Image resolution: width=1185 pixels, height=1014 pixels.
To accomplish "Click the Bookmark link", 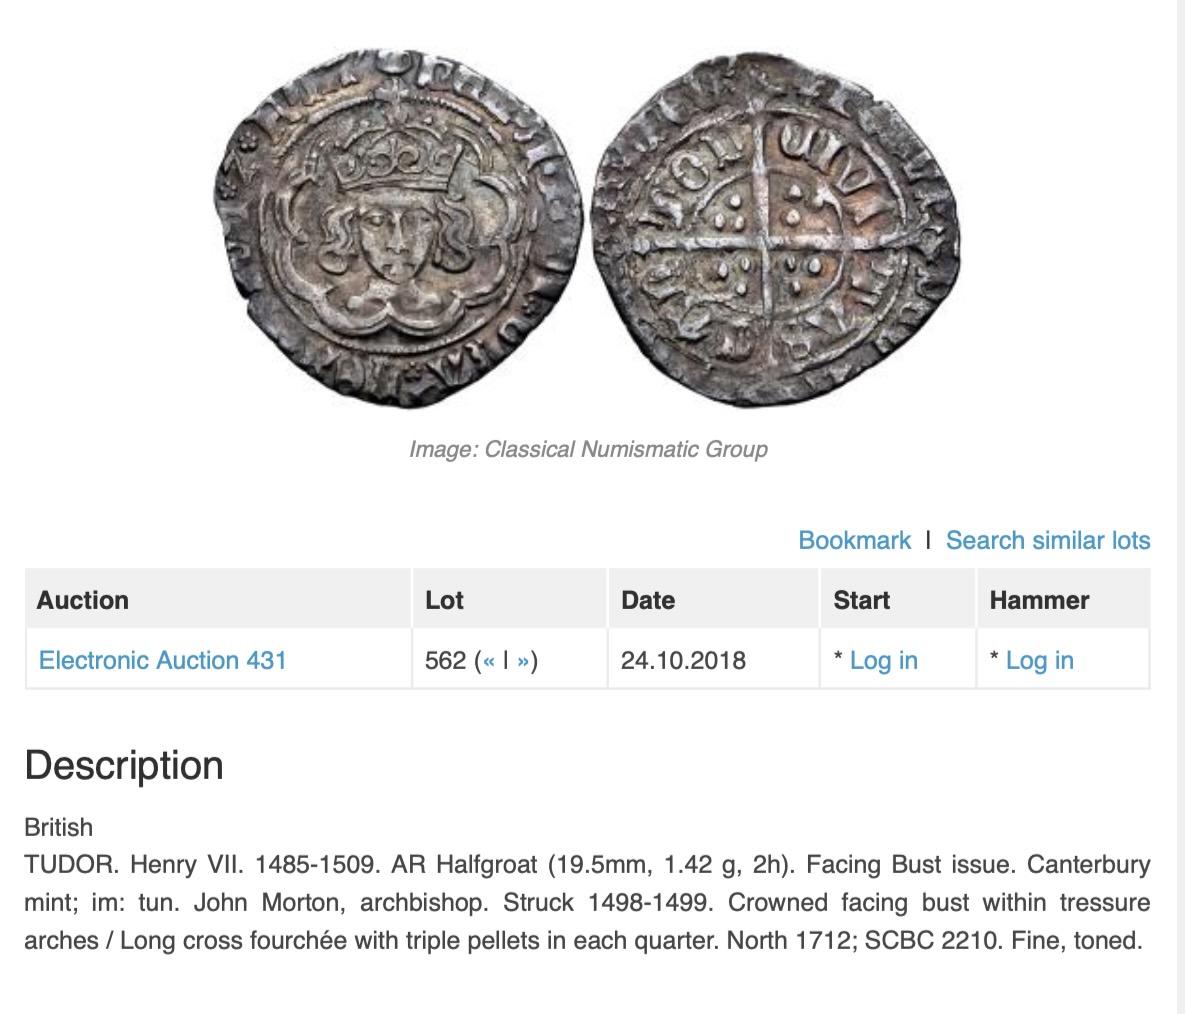I will [854, 540].
